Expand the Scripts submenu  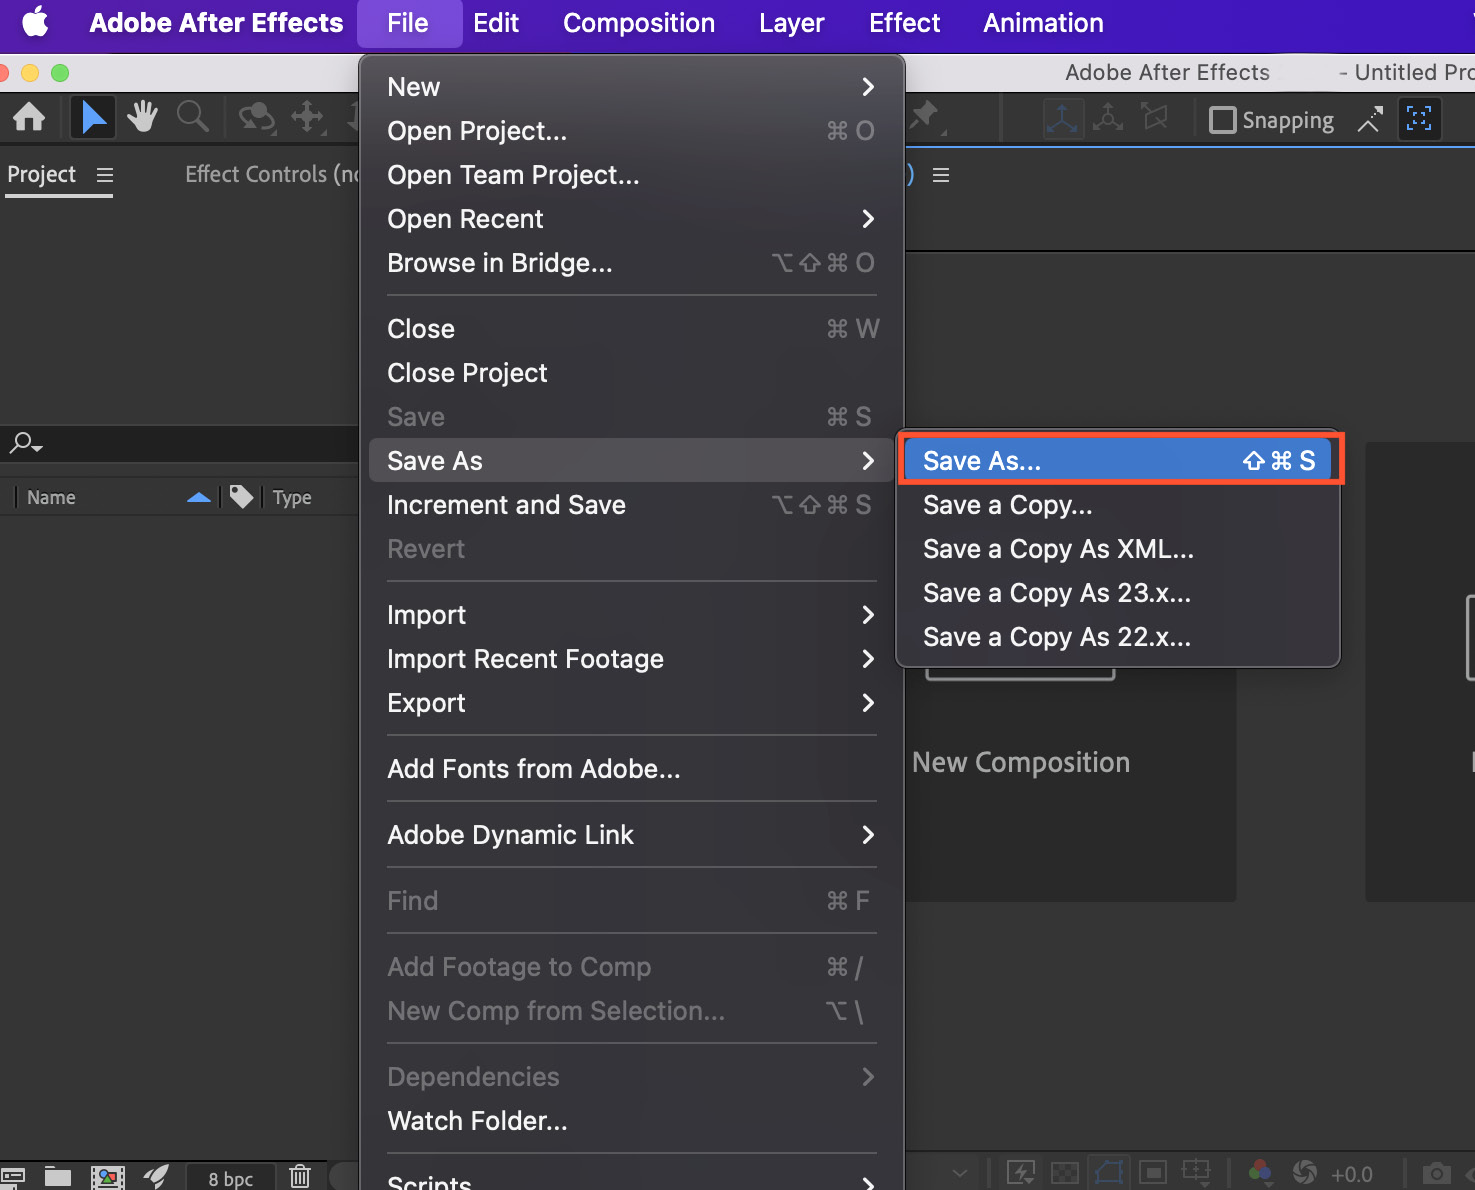tap(631, 1180)
